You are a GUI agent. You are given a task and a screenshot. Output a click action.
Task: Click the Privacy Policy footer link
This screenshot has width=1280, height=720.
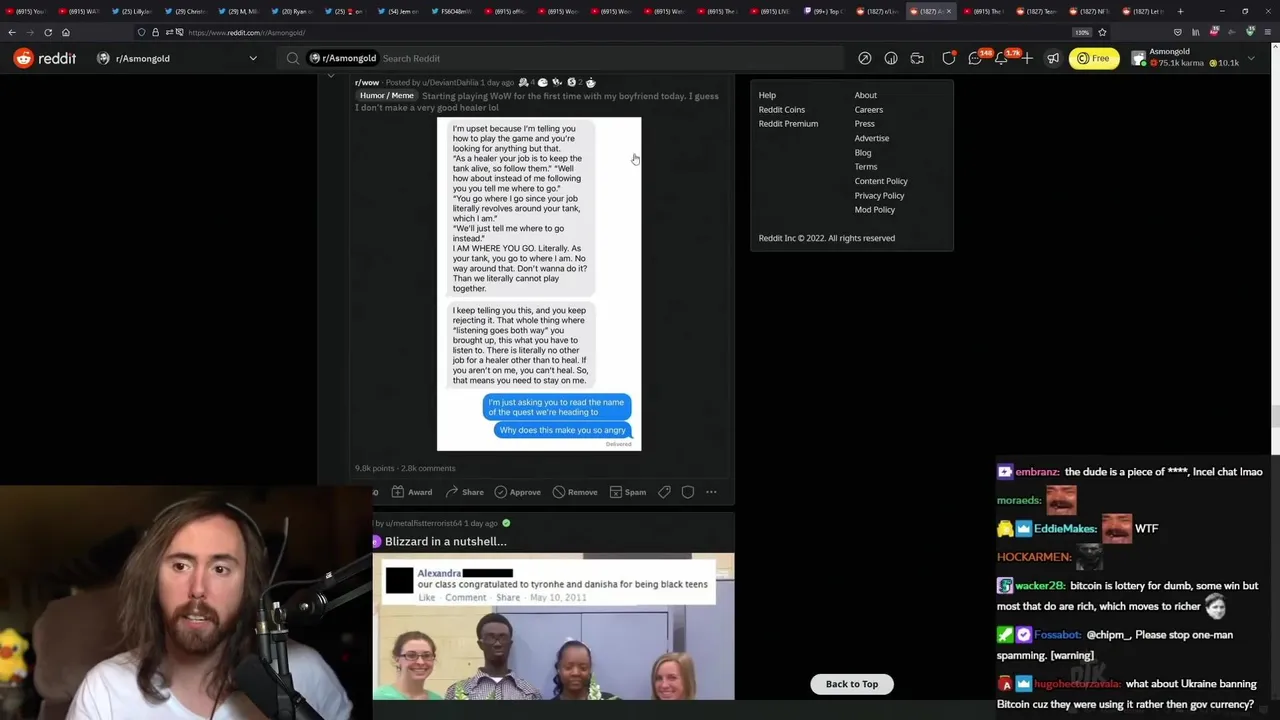click(879, 195)
